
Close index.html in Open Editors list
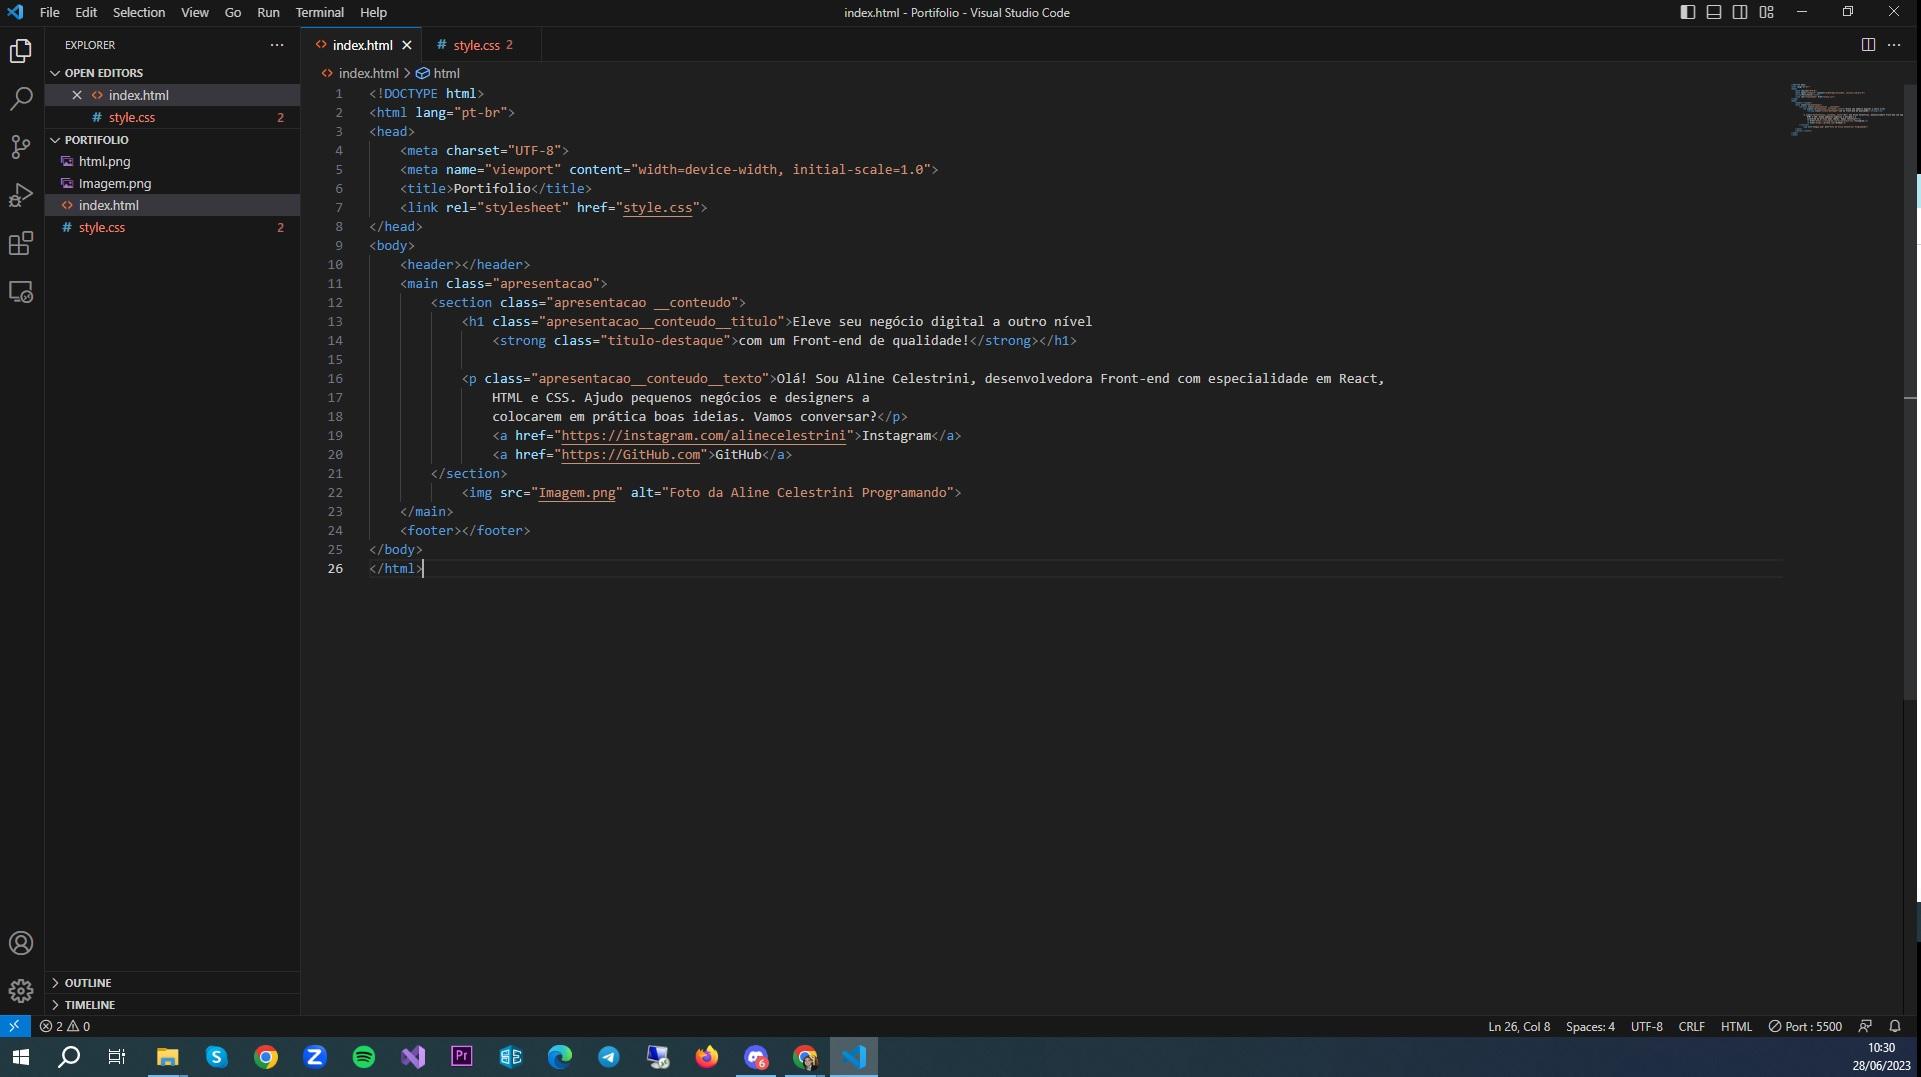click(x=77, y=95)
